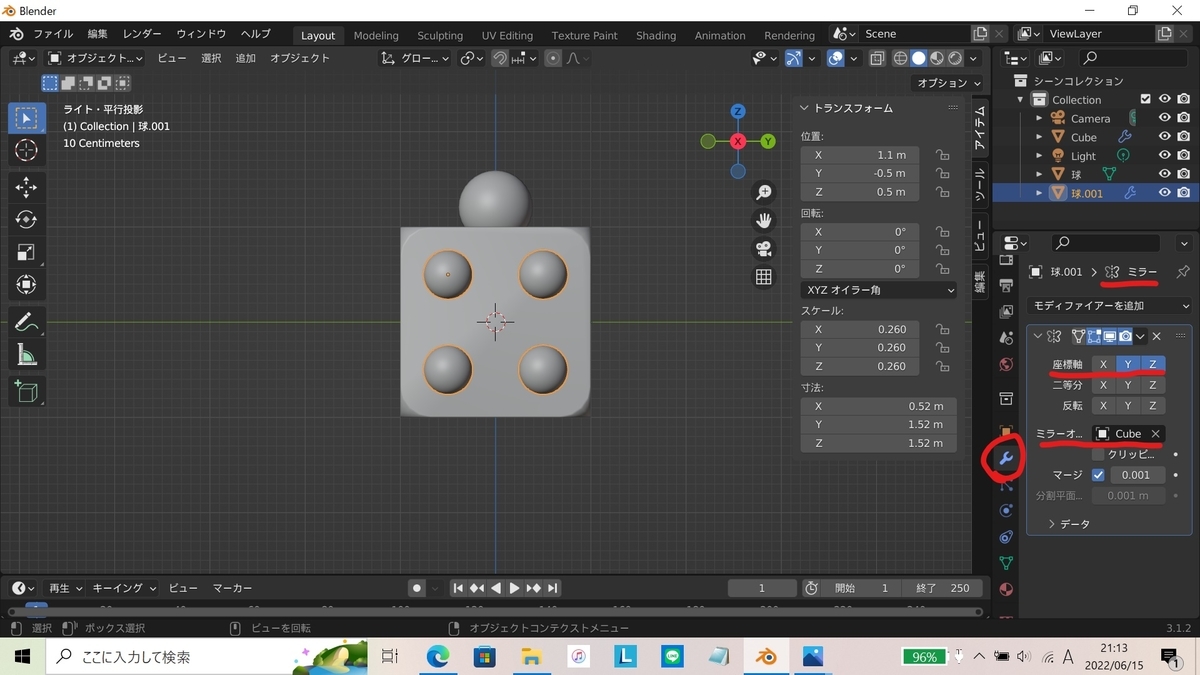
Task: Switch orthographic/perspective grid icon
Action: (764, 278)
